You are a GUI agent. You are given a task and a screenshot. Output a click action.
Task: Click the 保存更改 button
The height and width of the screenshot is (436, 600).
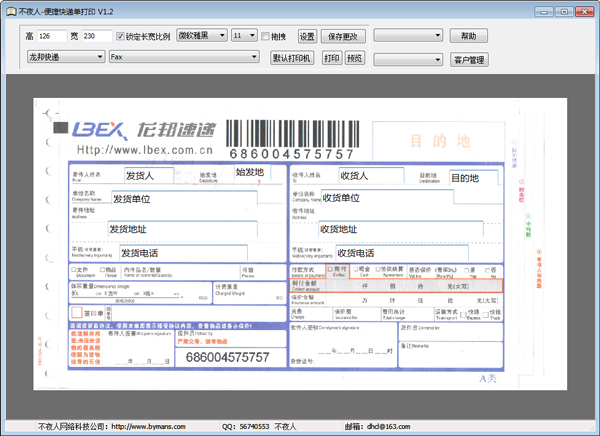343,36
